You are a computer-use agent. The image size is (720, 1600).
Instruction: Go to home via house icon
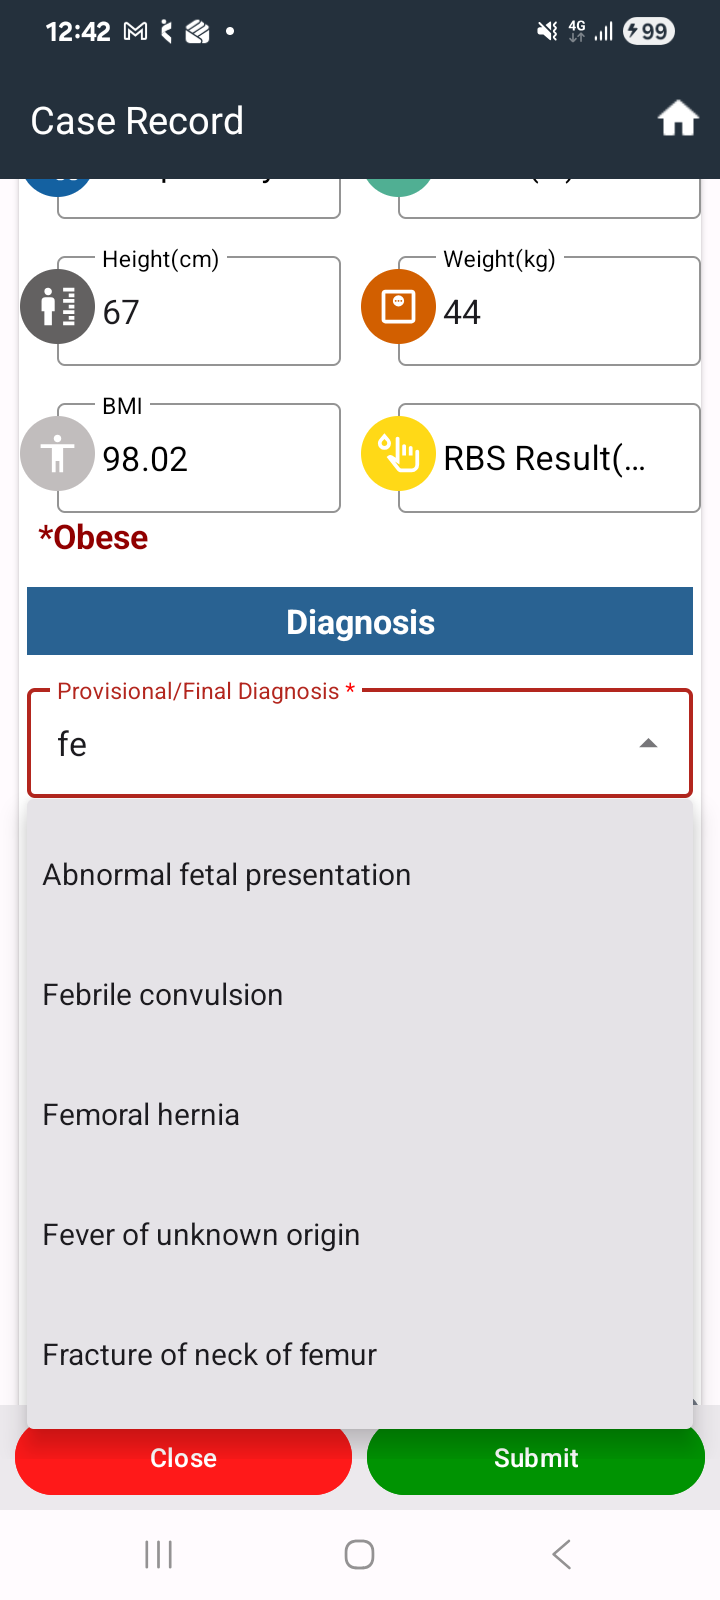[677, 119]
